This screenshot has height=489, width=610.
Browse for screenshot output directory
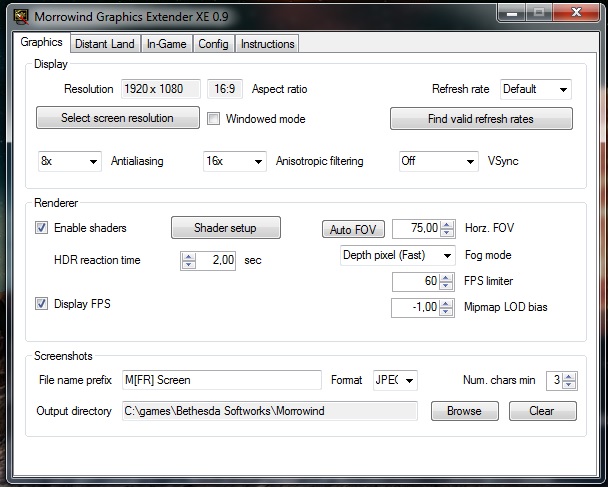click(x=465, y=411)
